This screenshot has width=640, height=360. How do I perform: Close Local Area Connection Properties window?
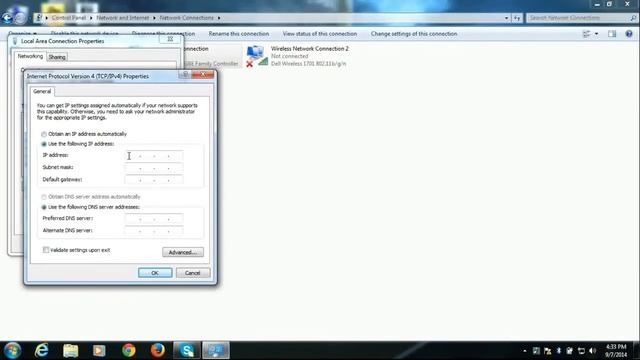pos(171,39)
